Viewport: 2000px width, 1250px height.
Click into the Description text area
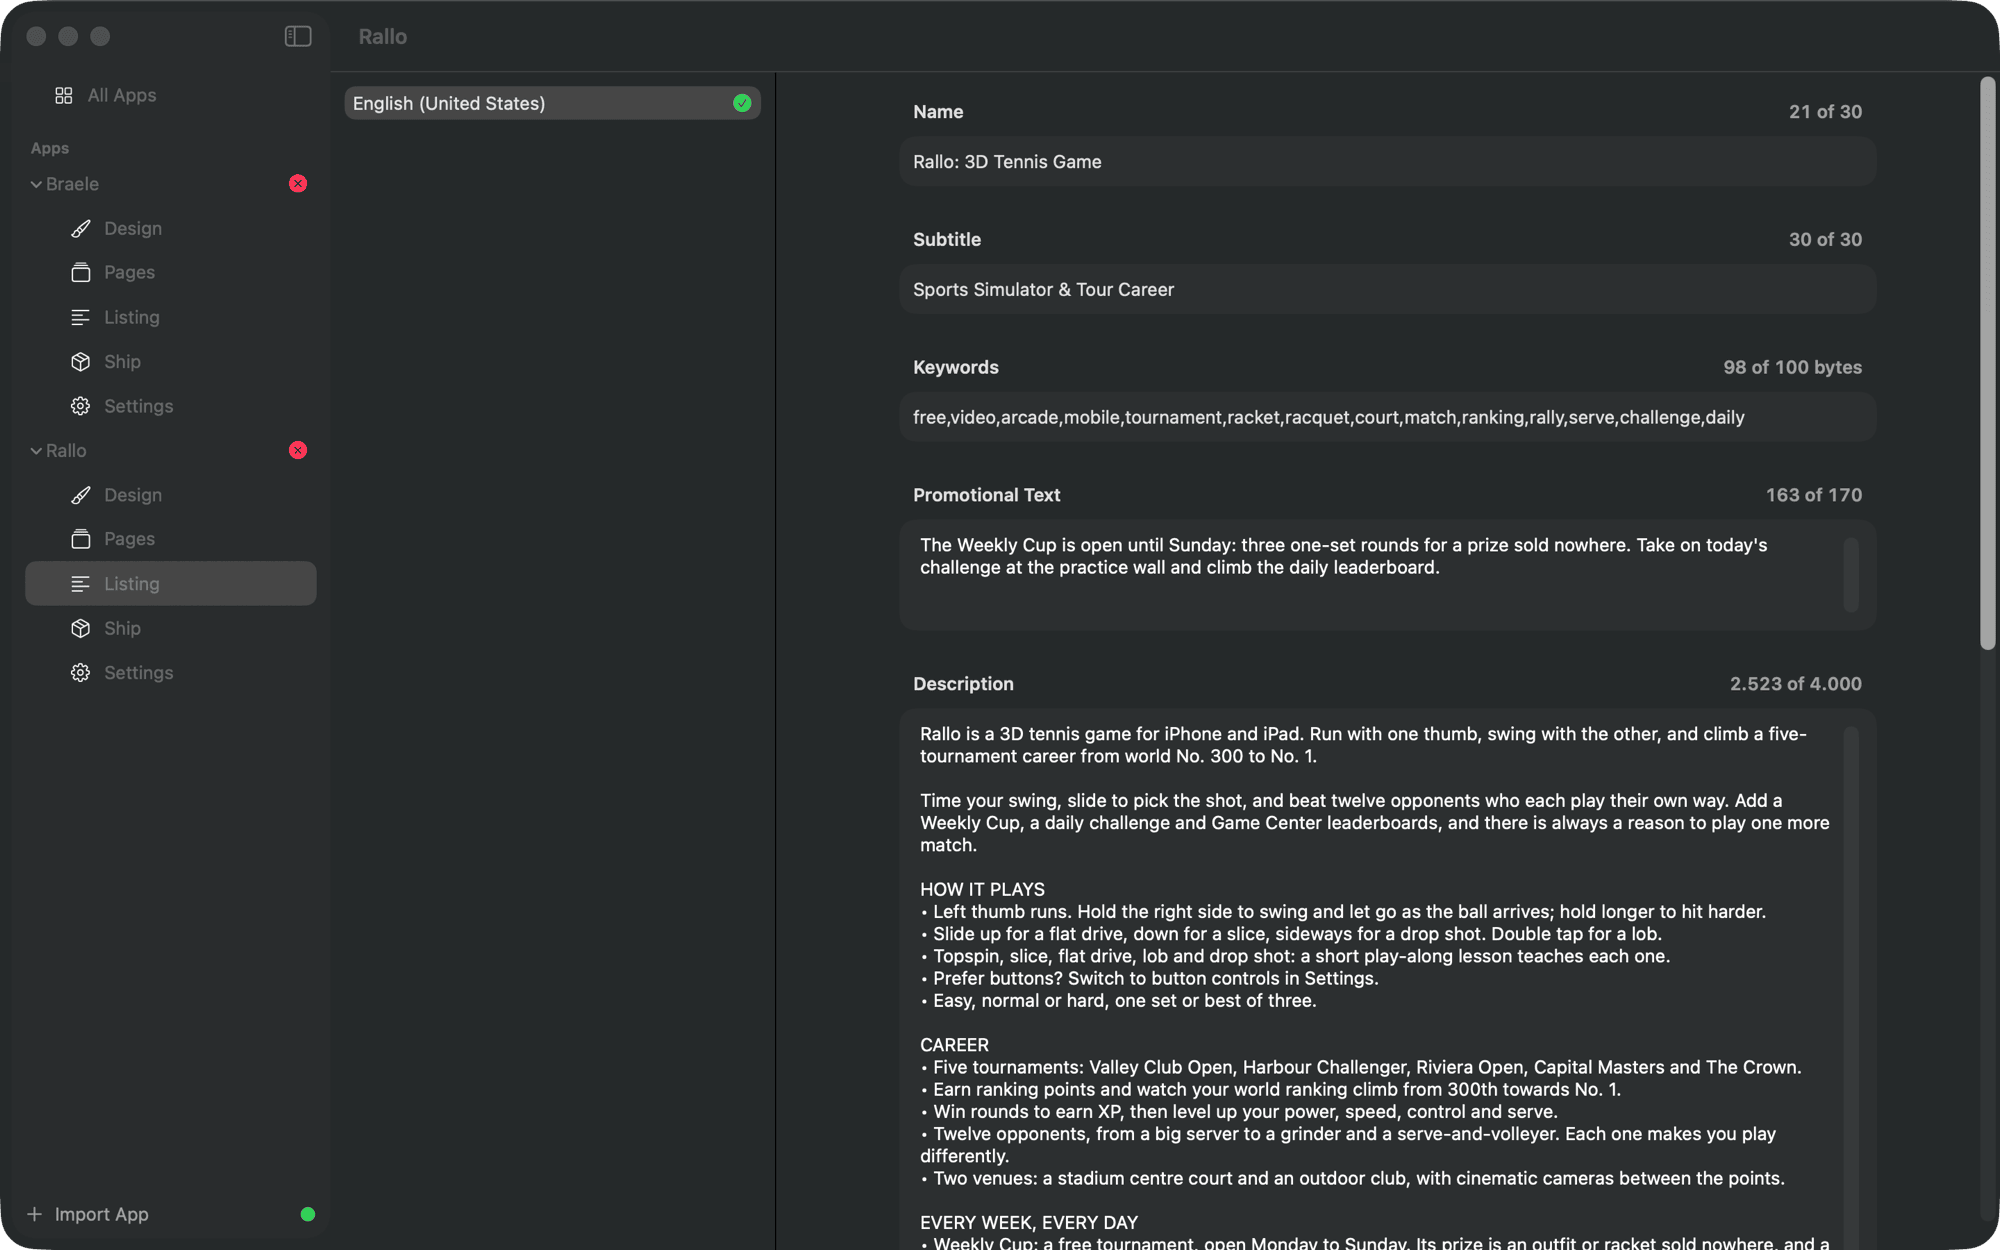[x=1387, y=980]
